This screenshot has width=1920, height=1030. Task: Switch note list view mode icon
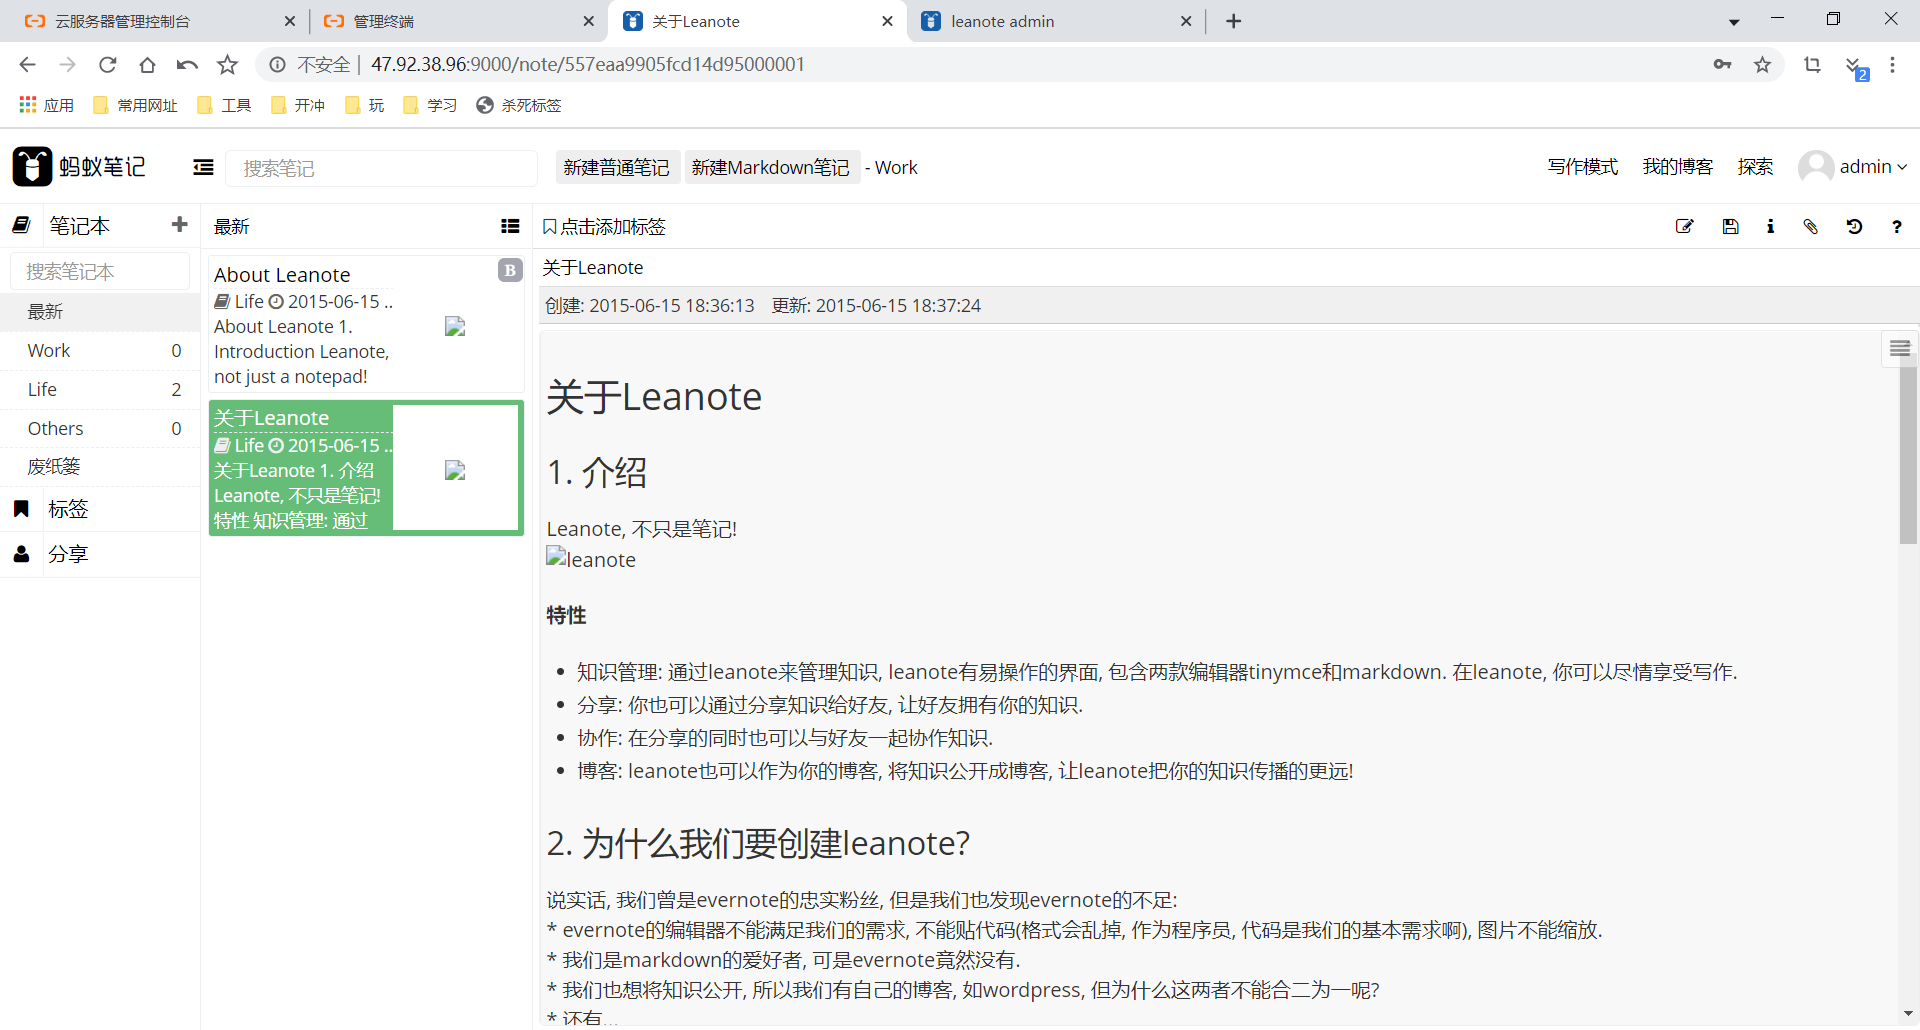click(510, 227)
